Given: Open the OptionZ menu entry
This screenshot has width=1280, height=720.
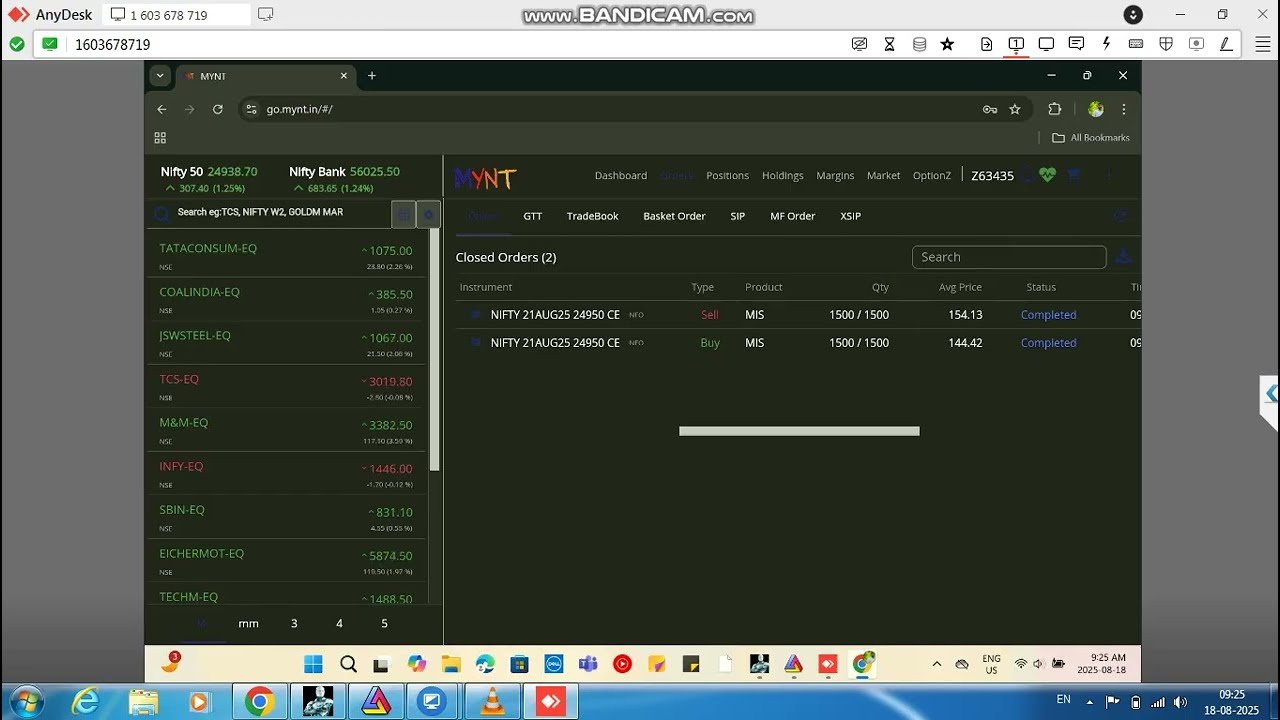Looking at the screenshot, I should pyautogui.click(x=931, y=176).
